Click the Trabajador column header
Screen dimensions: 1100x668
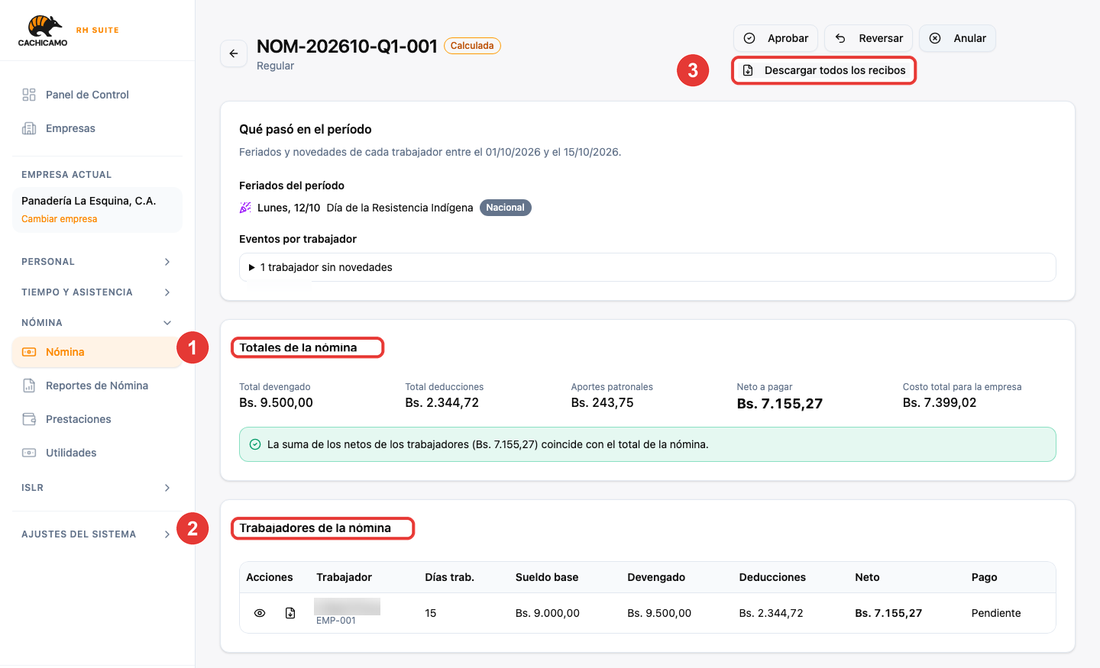[344, 577]
